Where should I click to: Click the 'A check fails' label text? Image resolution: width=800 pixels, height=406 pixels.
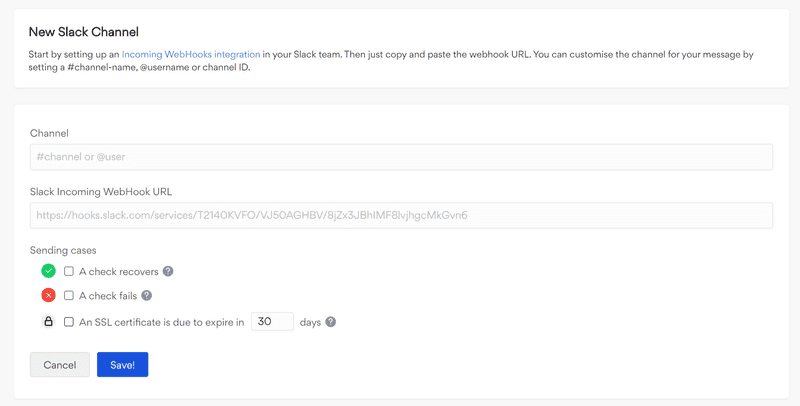(x=108, y=296)
